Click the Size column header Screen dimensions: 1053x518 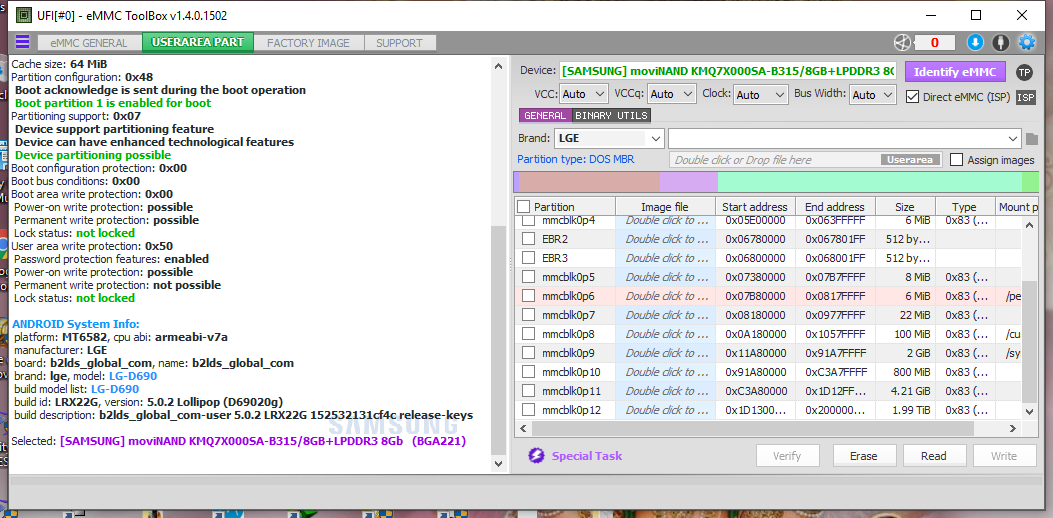[904, 206]
